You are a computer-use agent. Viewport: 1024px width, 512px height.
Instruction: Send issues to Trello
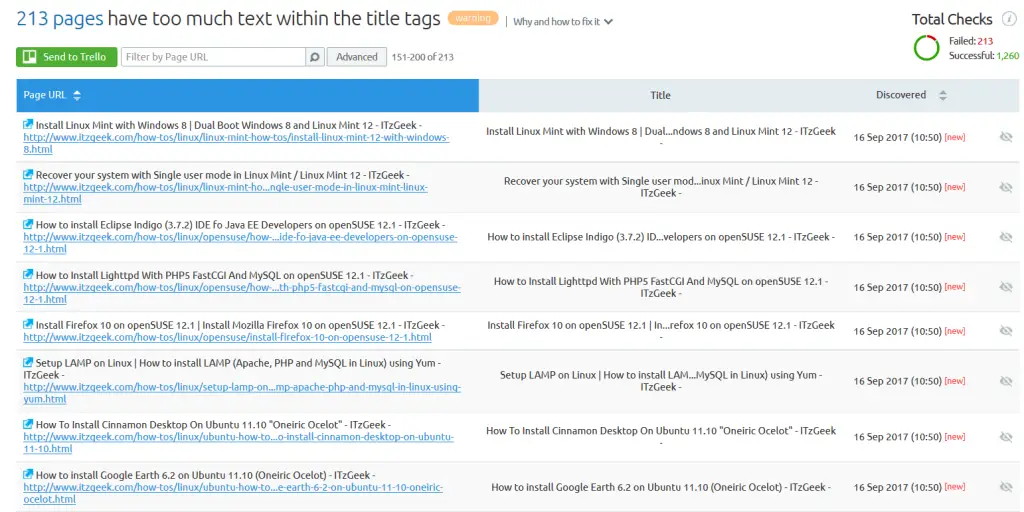67,57
